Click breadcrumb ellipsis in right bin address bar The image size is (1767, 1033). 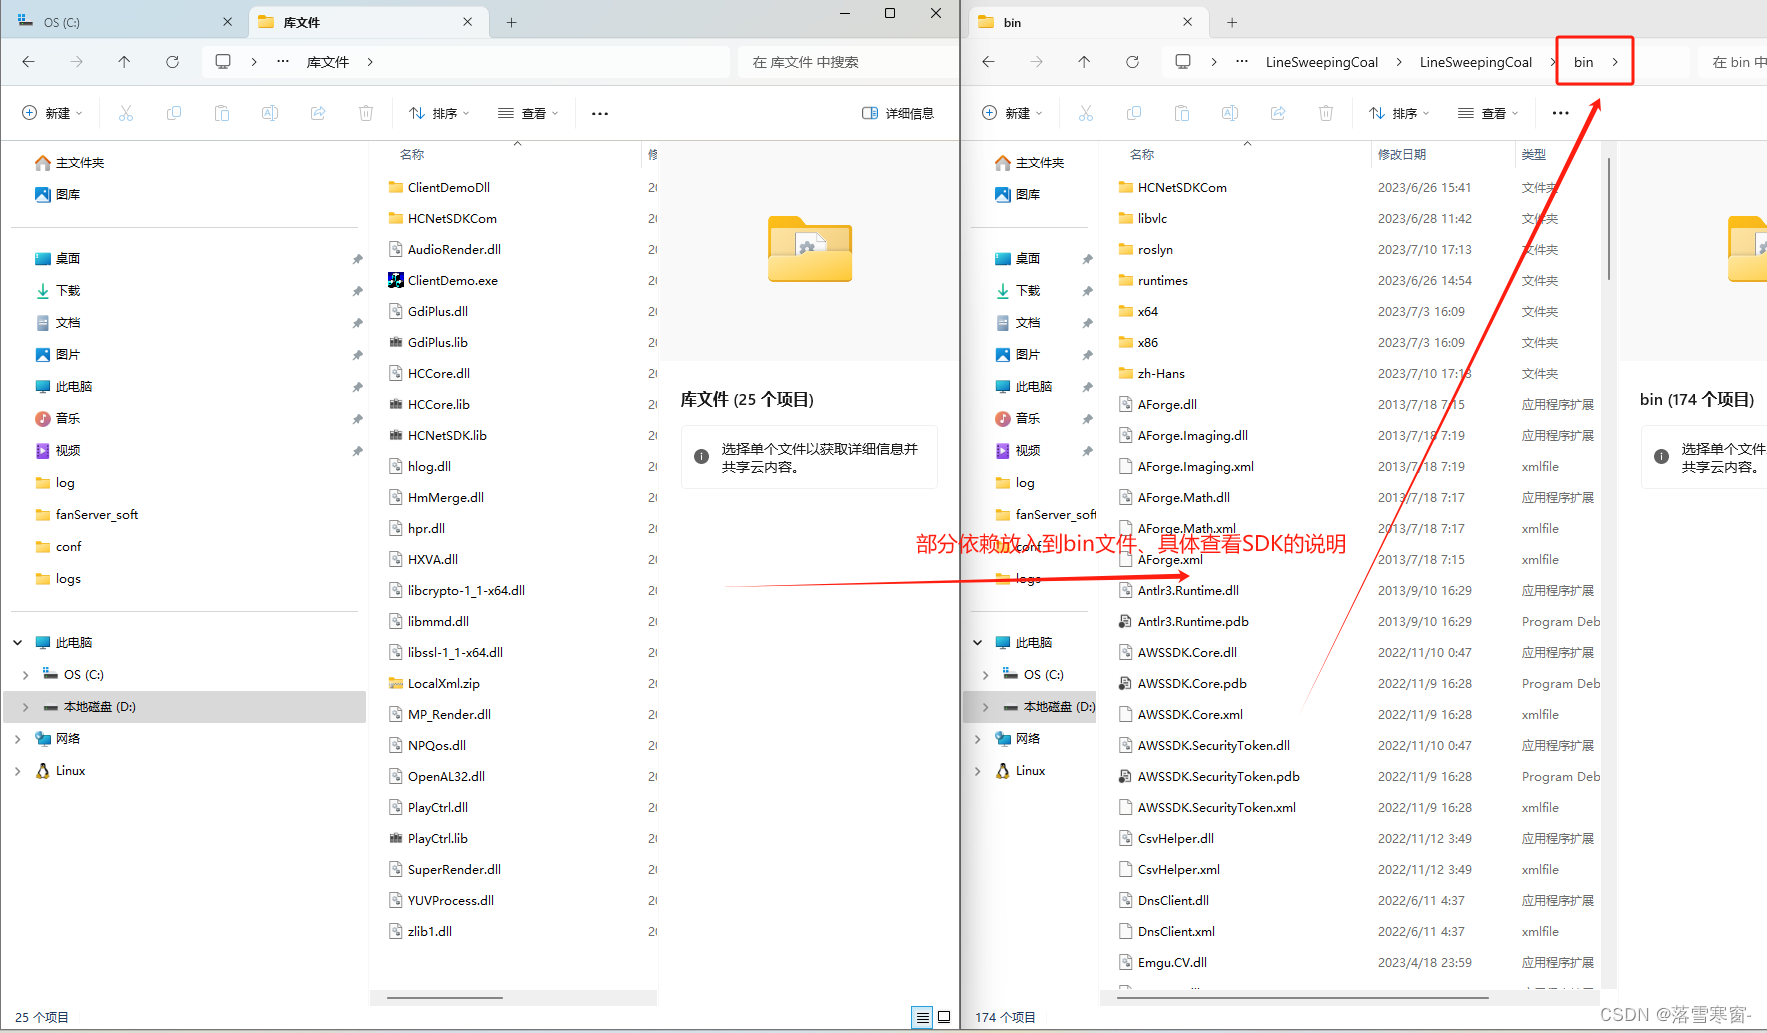pos(1242,62)
